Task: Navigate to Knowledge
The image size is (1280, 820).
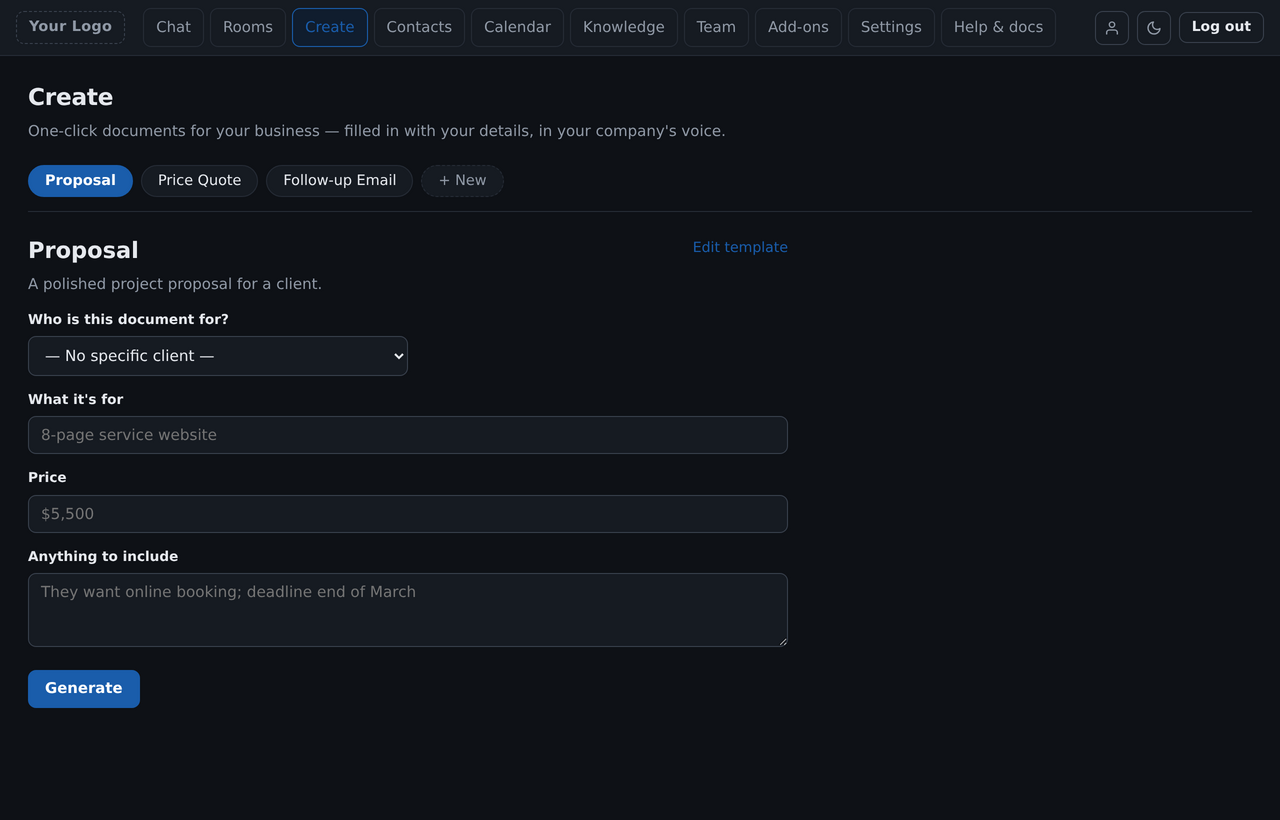Action: [x=624, y=27]
